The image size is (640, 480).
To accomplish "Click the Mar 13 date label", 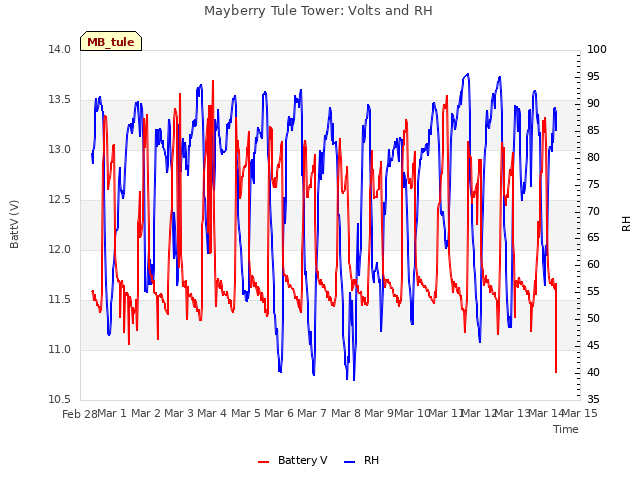I will tap(512, 413).
